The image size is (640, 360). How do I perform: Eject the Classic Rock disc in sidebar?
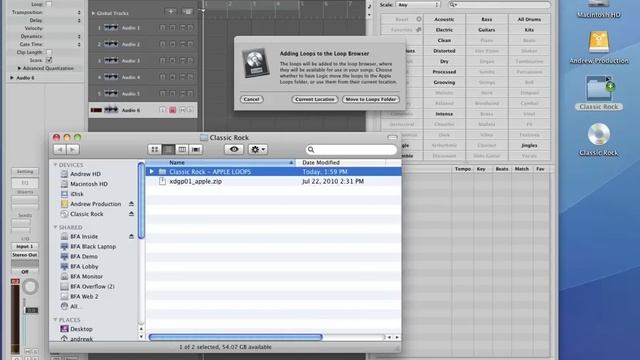pos(131,214)
